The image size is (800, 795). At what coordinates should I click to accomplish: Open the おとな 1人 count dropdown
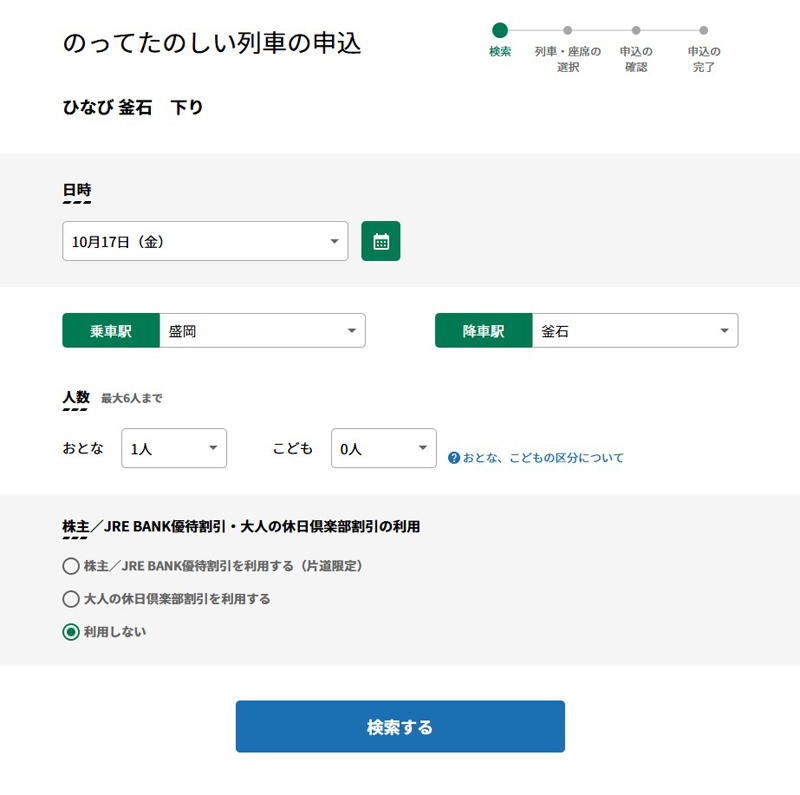174,449
